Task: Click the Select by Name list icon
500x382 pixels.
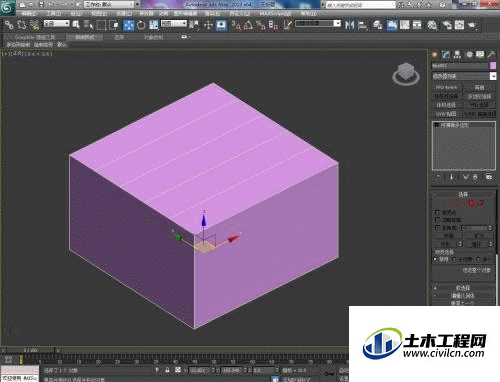Action: point(88,25)
